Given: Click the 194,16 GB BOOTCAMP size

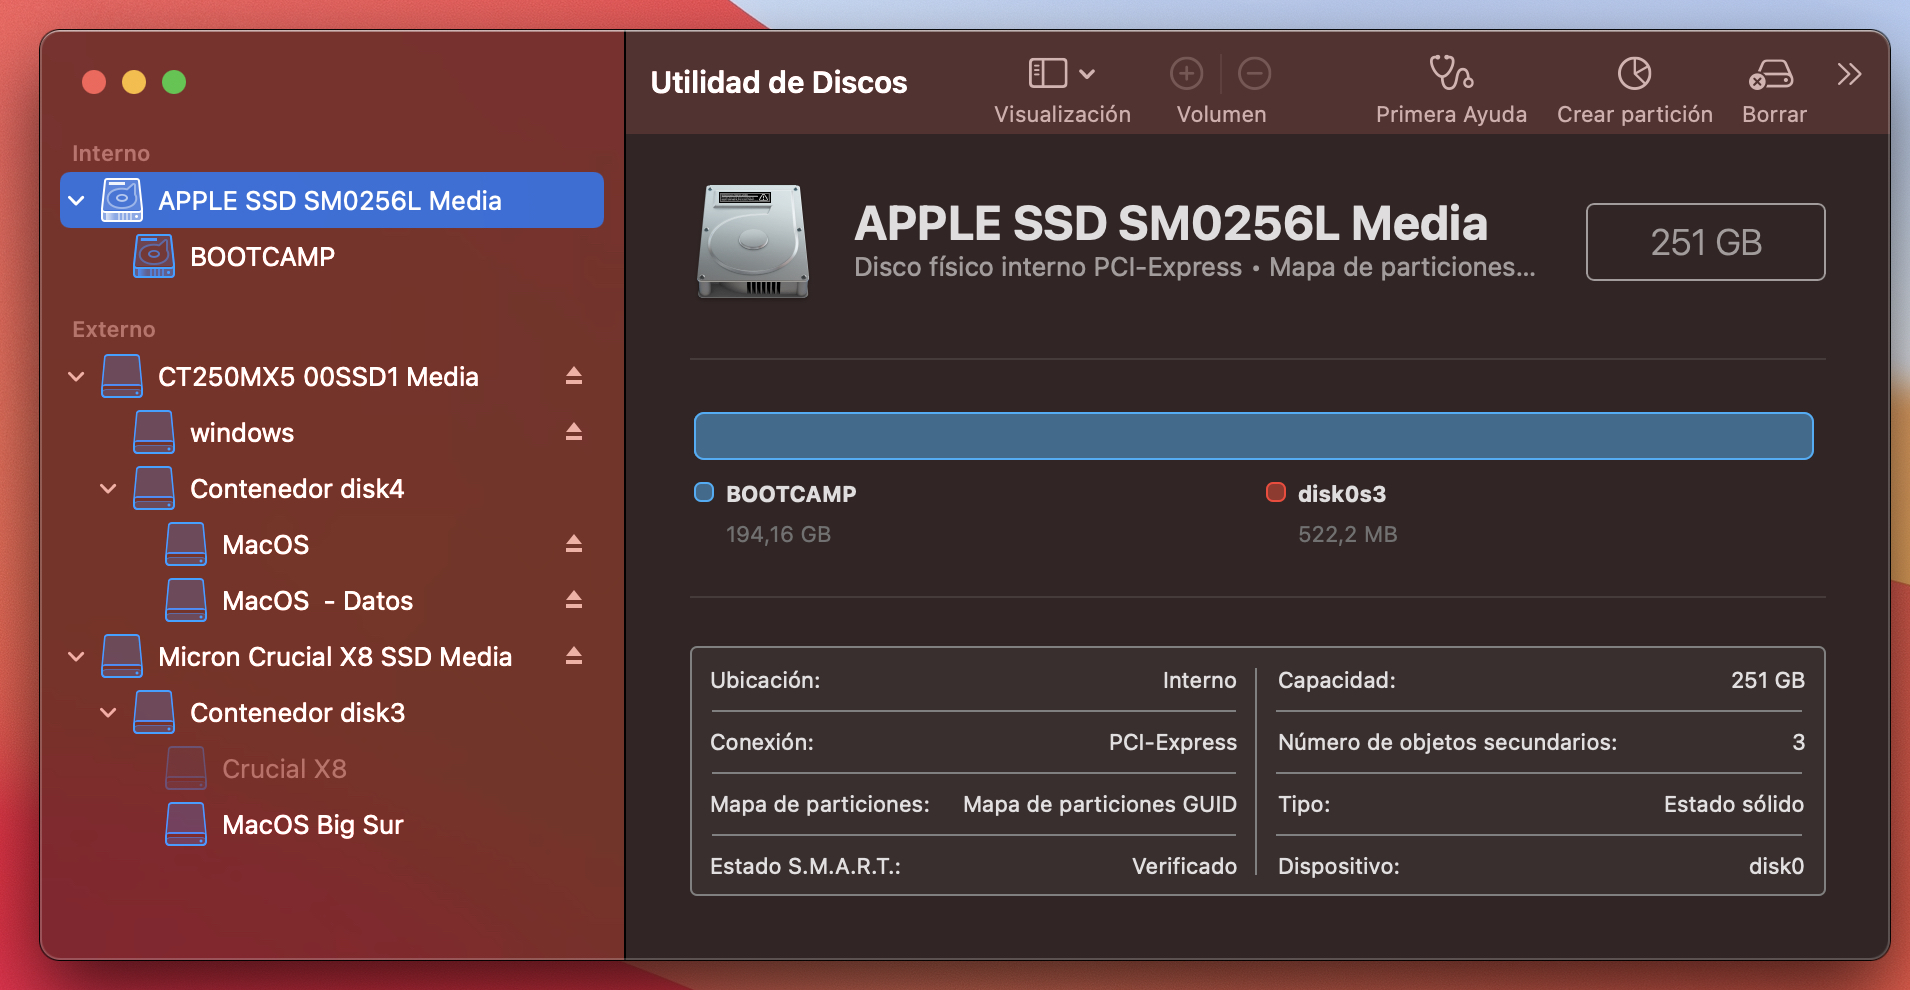Looking at the screenshot, I should pyautogui.click(x=778, y=534).
